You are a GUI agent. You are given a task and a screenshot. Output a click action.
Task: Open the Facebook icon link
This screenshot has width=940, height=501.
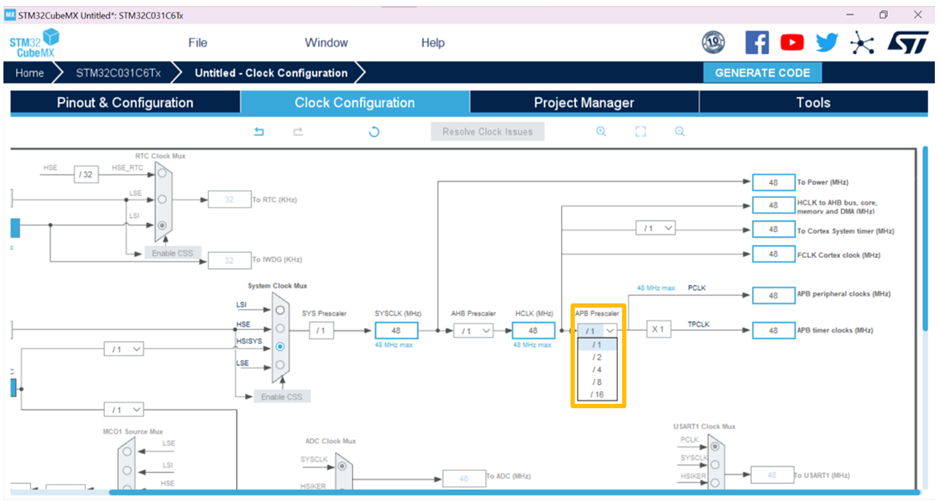pos(757,43)
